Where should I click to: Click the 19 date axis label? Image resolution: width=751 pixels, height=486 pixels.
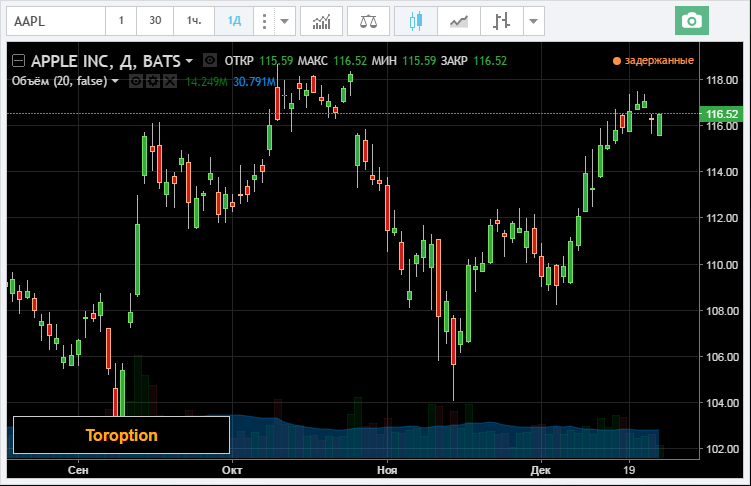(x=629, y=470)
